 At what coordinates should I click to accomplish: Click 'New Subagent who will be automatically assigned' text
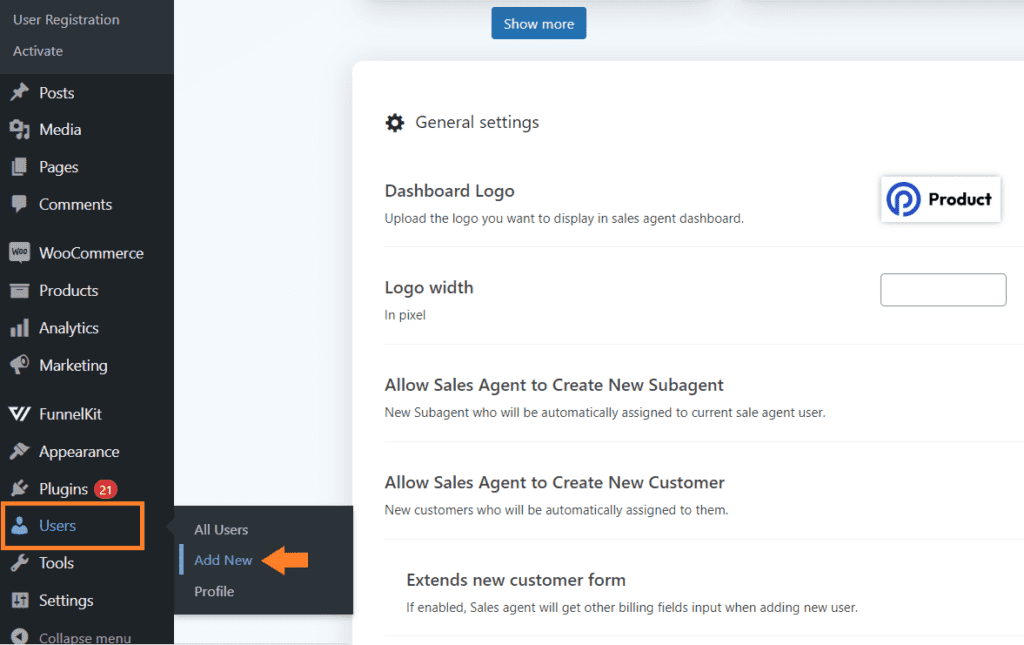[x=605, y=413]
